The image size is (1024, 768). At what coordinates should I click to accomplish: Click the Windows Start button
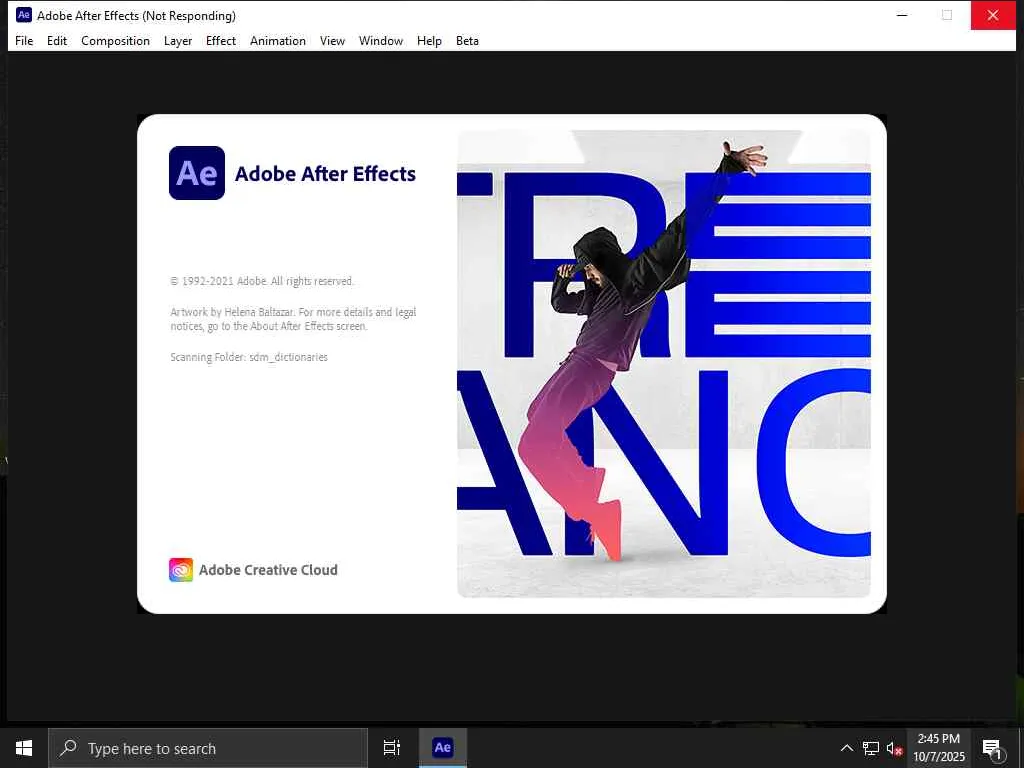(x=24, y=748)
